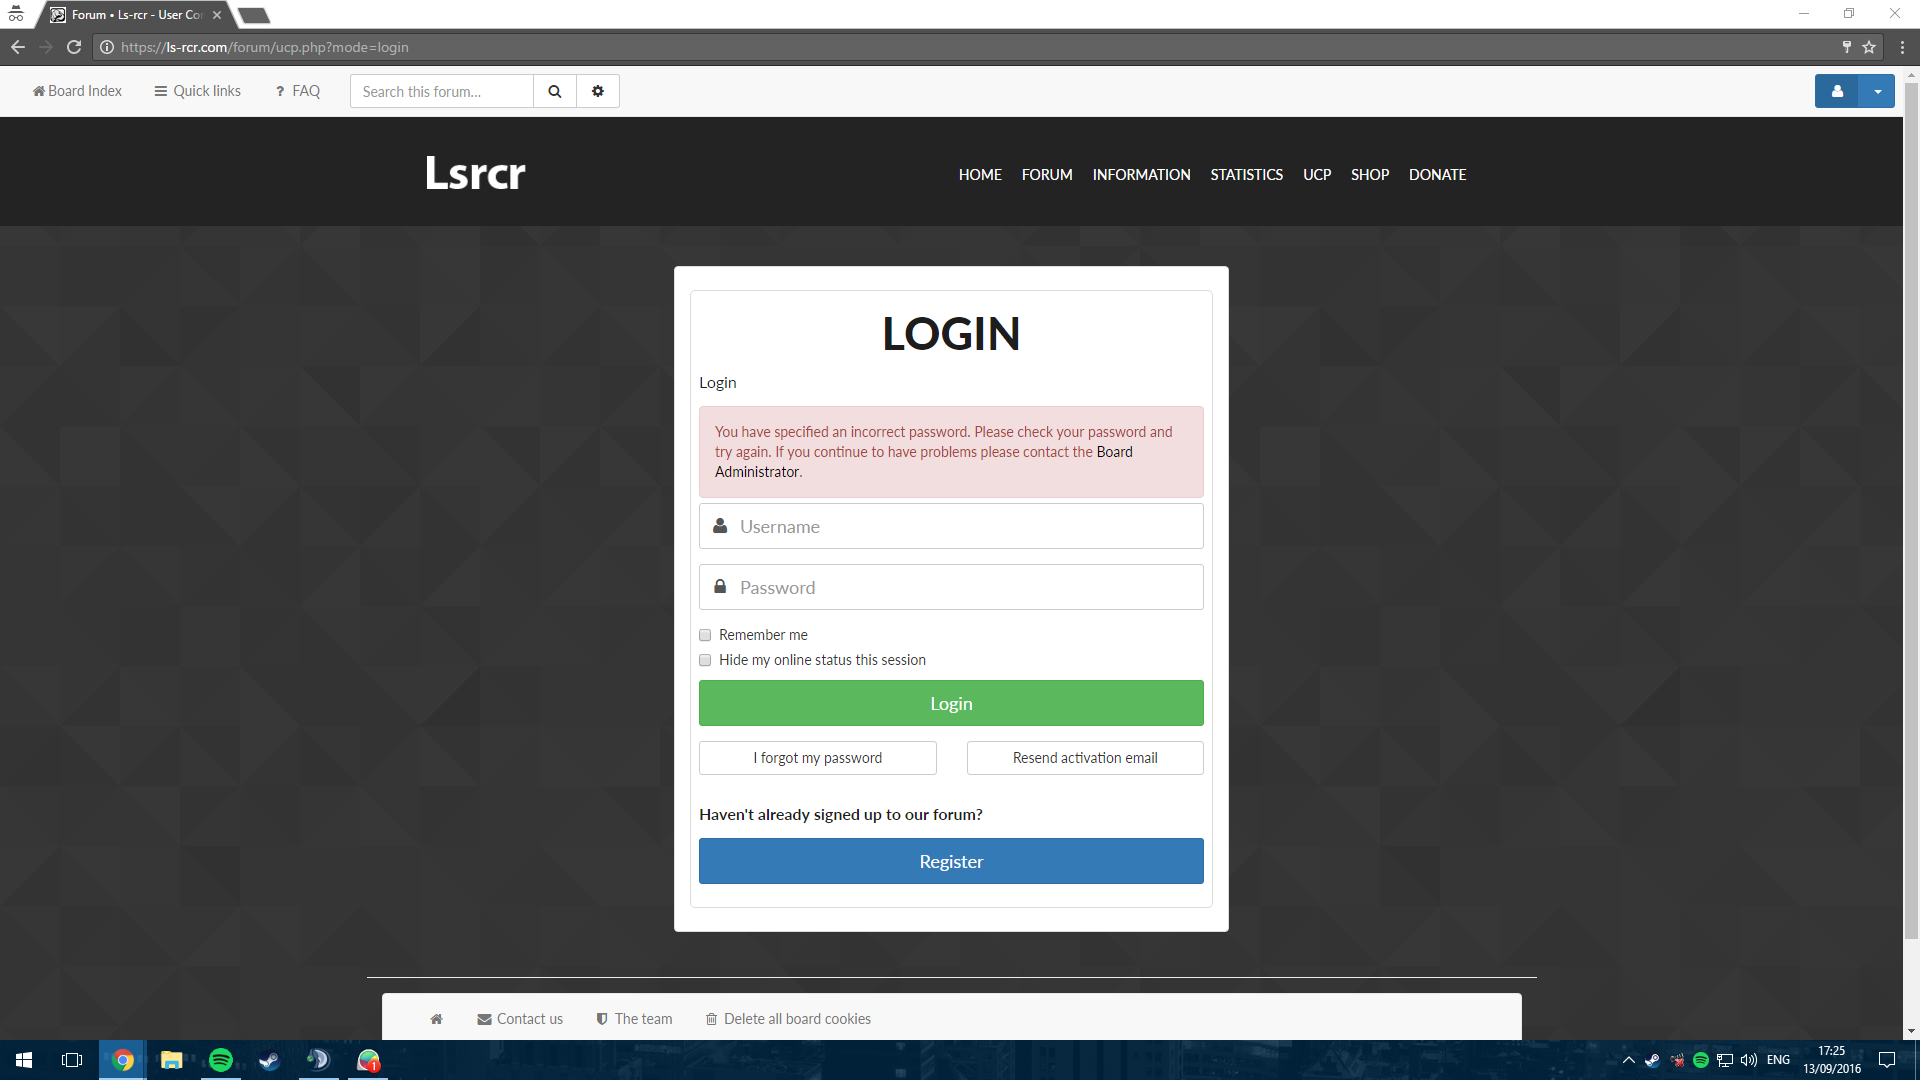Open the Quick links menu
The width and height of the screenshot is (1920, 1080).
[x=197, y=91]
